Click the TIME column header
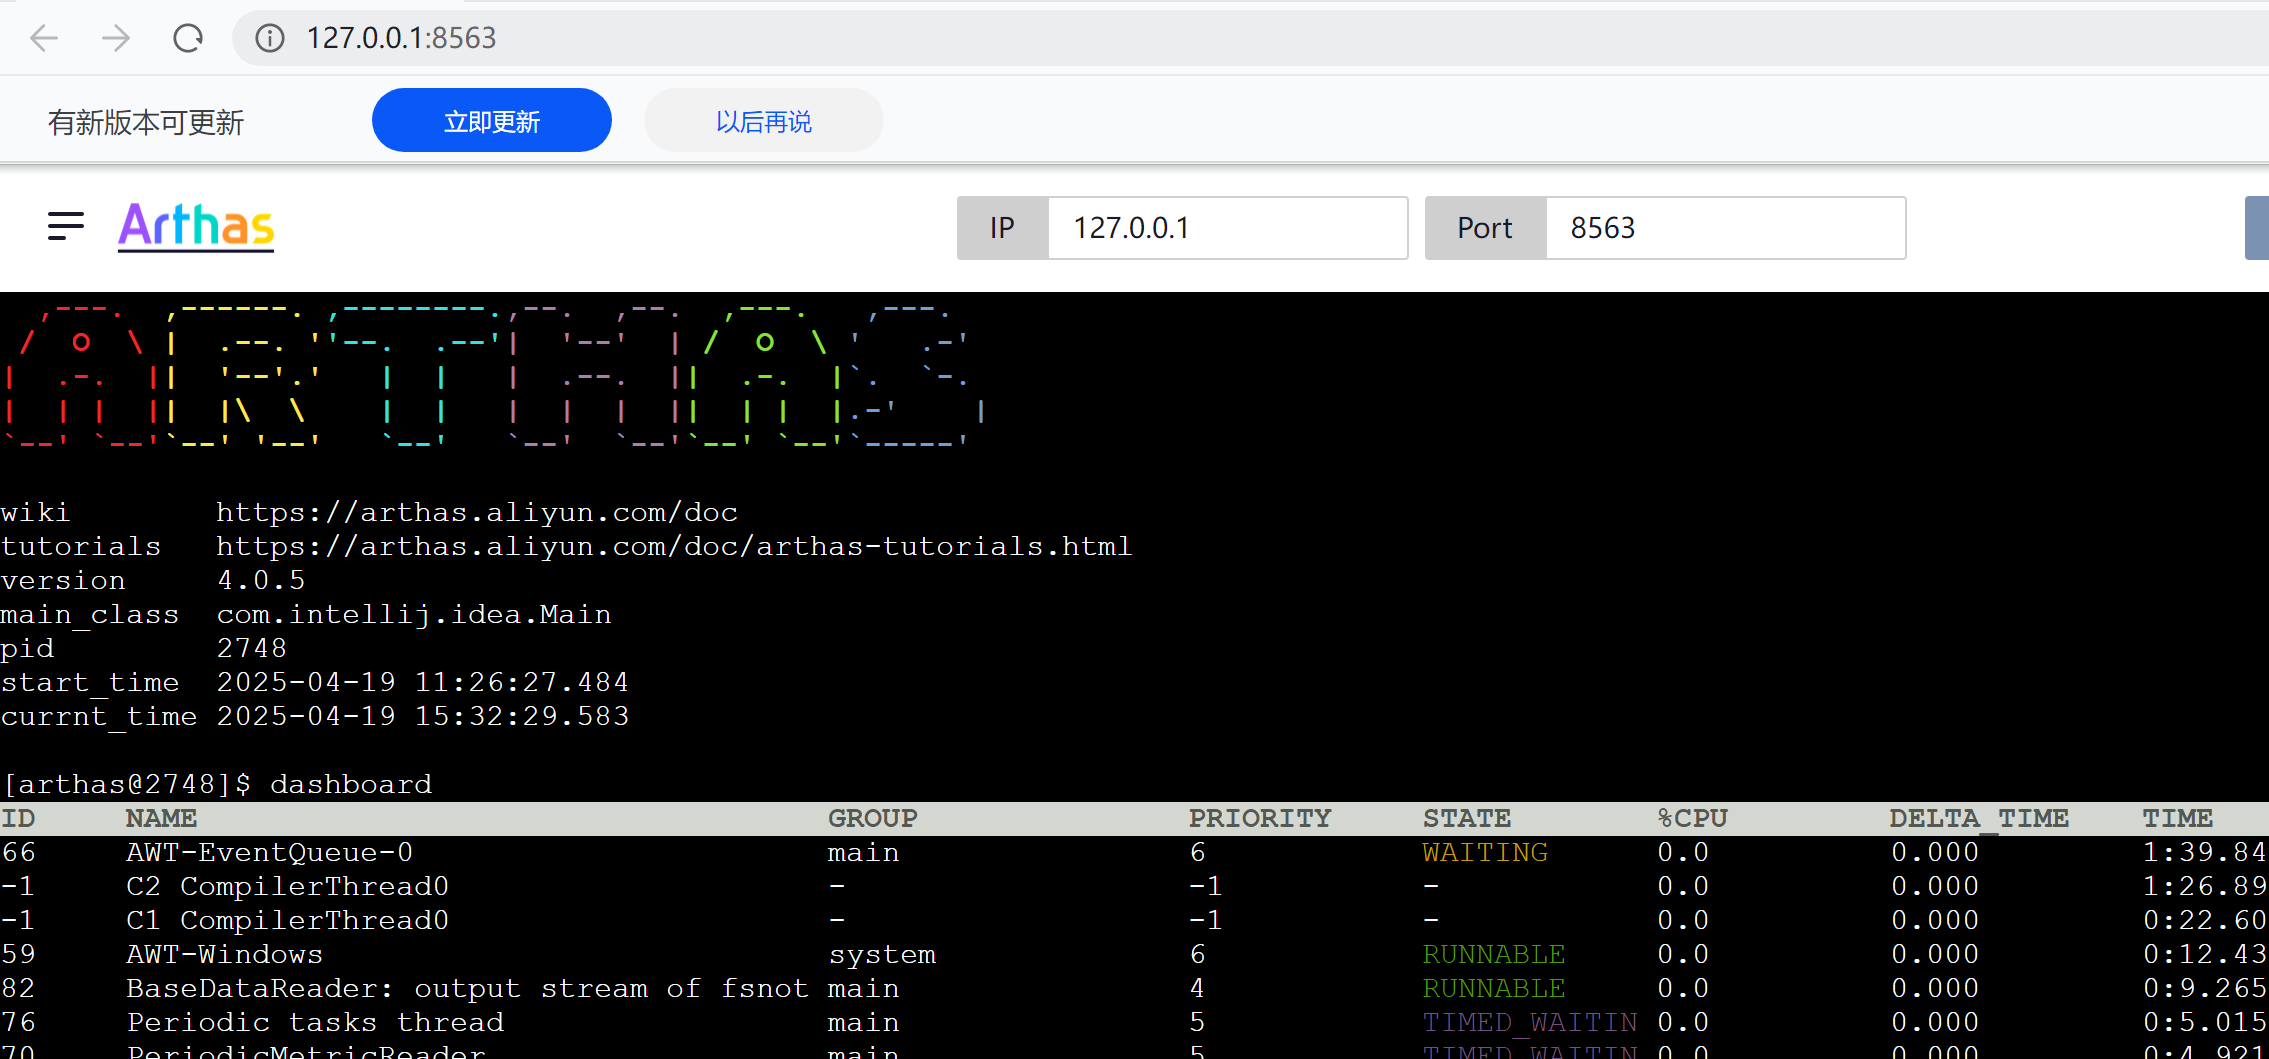The height and width of the screenshot is (1059, 2269). pos(2178,818)
